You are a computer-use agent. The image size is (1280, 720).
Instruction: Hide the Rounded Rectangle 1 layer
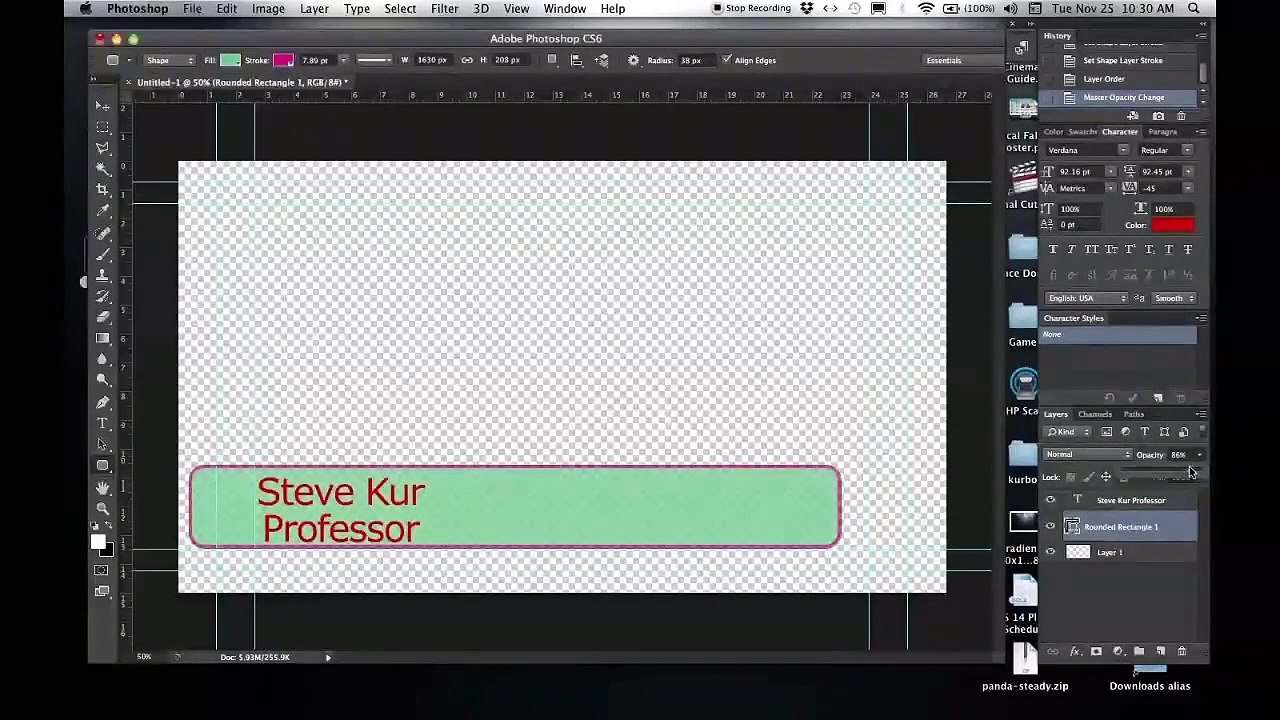click(1050, 526)
